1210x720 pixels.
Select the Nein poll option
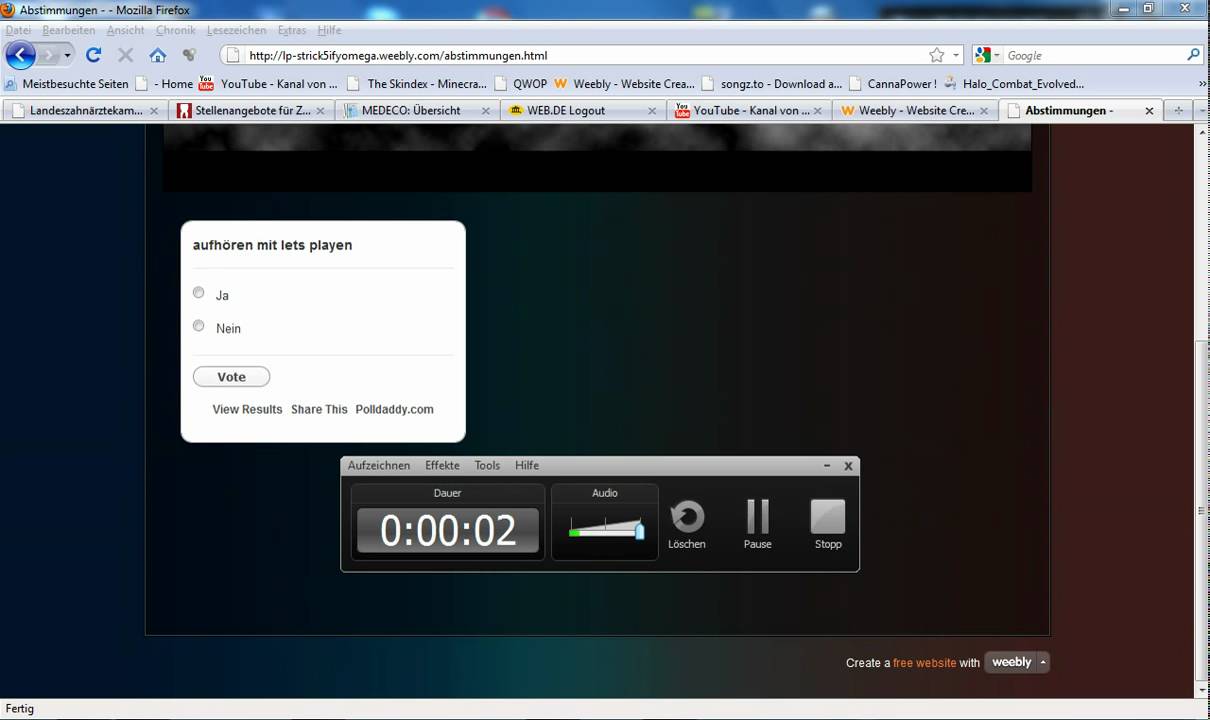point(198,326)
